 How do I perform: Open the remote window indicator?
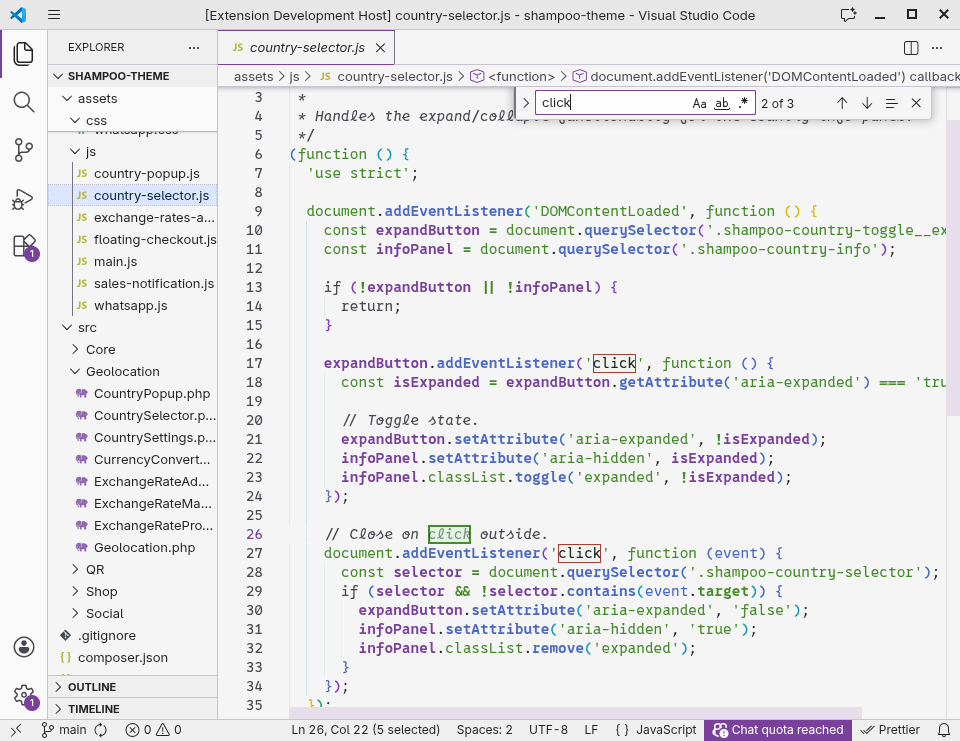pos(17,730)
